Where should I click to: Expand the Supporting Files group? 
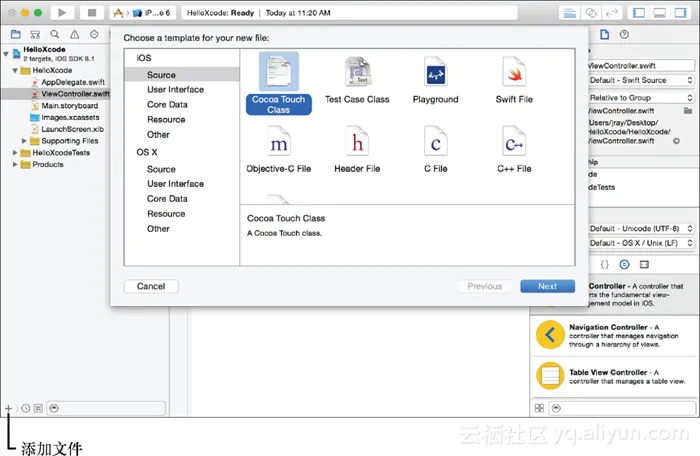[x=24, y=141]
